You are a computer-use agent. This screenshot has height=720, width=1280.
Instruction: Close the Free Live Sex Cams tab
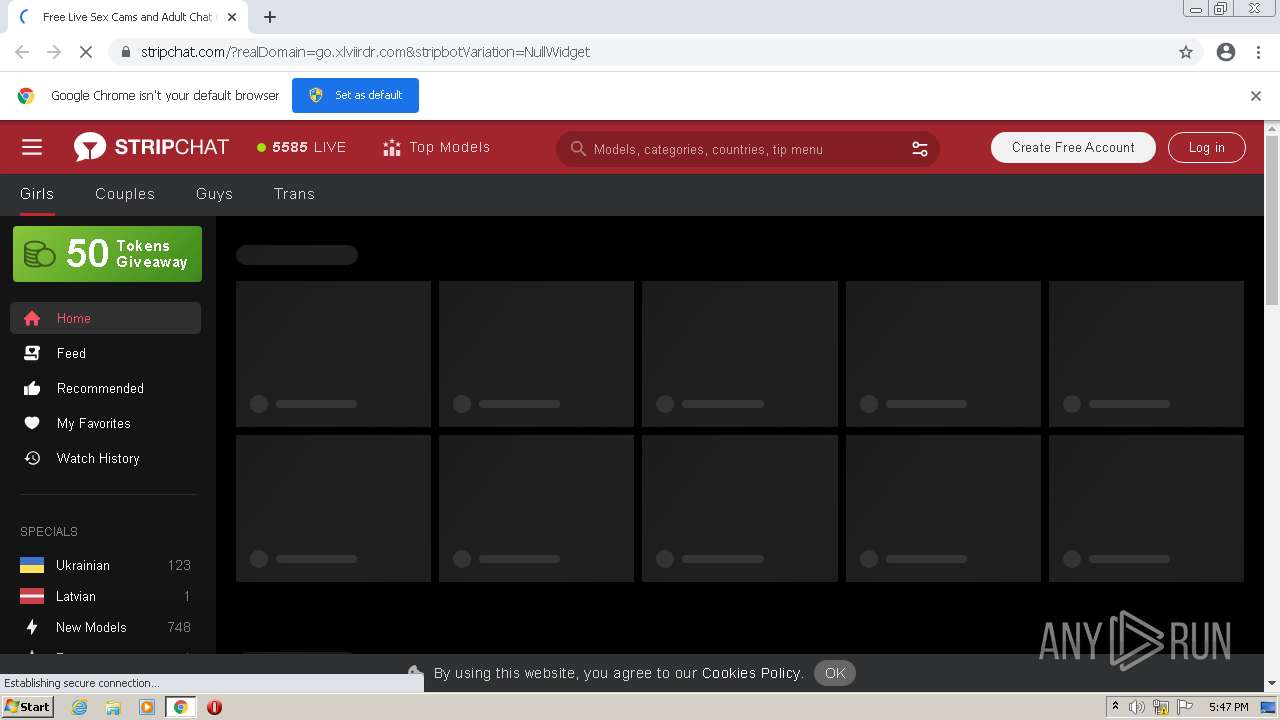(x=232, y=17)
